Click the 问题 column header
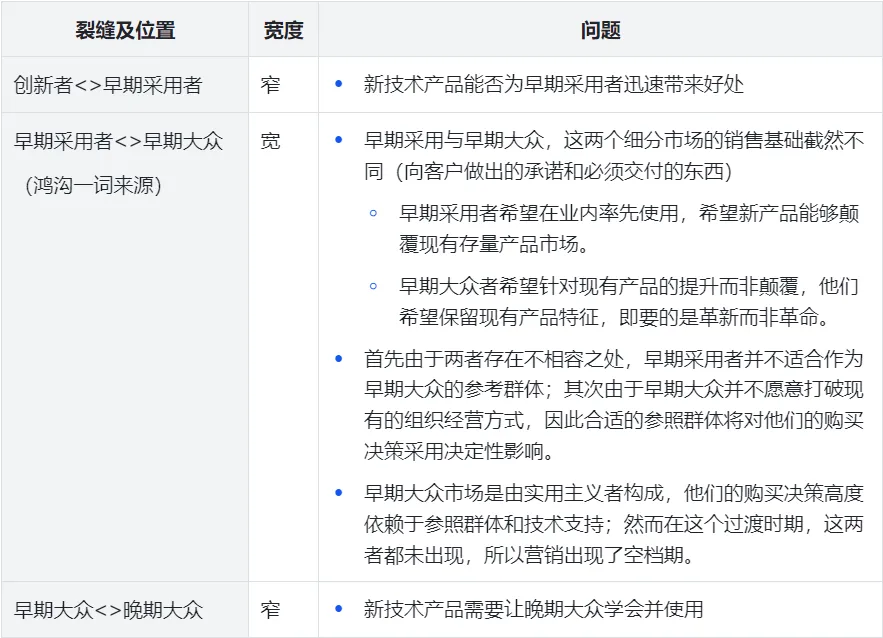This screenshot has height=638, width=883. [x=600, y=30]
